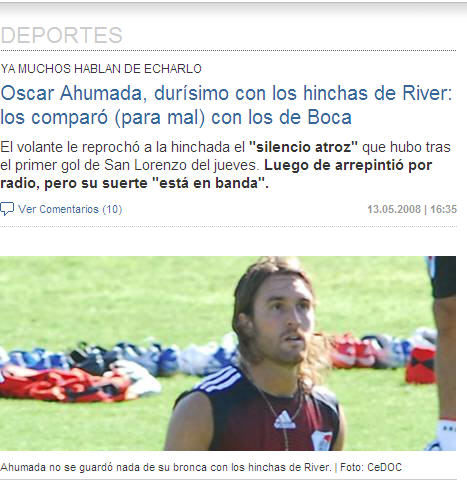The height and width of the screenshot is (480, 467).
Task: Click the River Plate crest on the shirt
Action: click(322, 440)
